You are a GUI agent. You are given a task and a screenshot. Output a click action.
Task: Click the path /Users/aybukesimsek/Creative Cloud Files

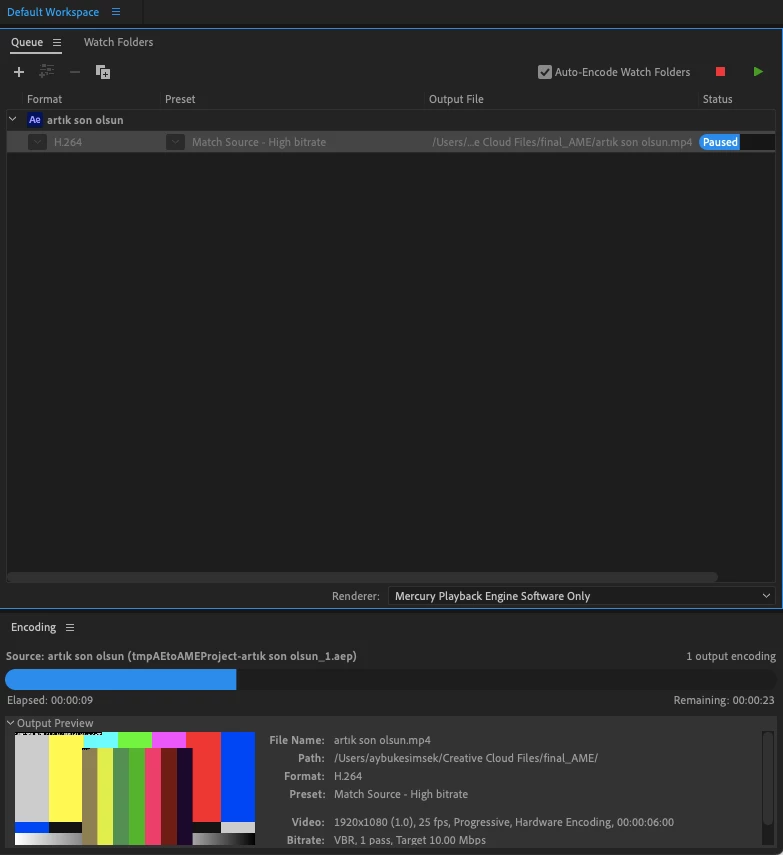466,758
